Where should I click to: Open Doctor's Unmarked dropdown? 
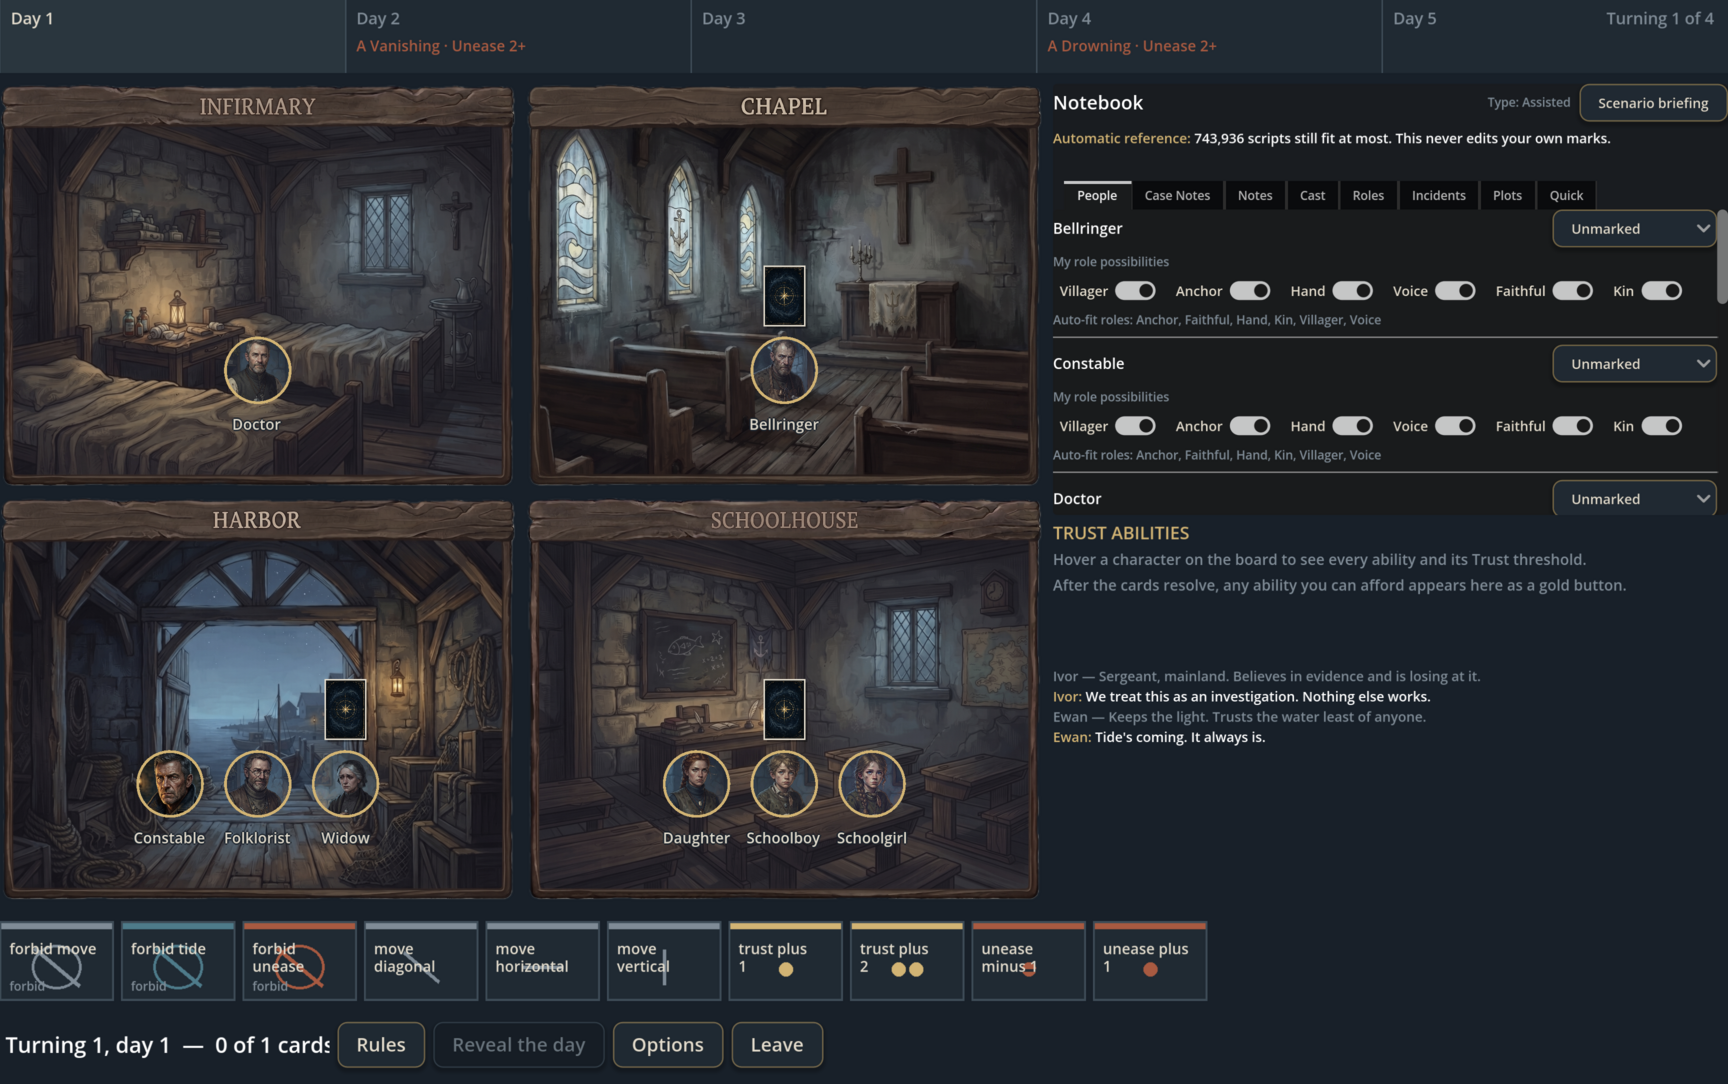[x=1634, y=498]
